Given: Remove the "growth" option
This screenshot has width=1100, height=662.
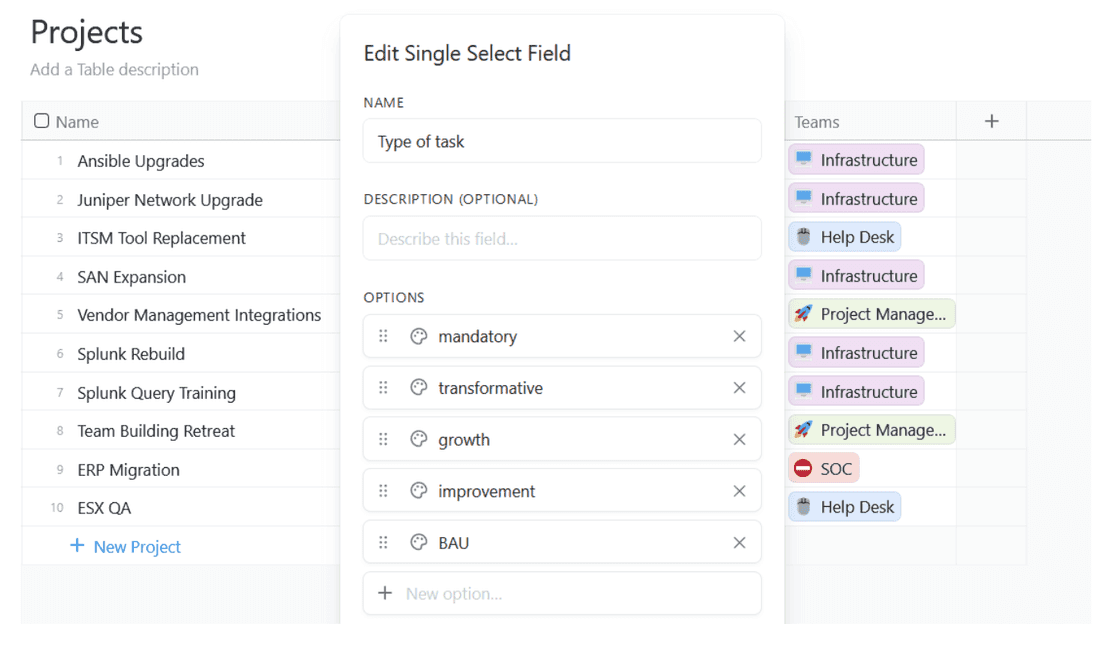Looking at the screenshot, I should [x=739, y=439].
